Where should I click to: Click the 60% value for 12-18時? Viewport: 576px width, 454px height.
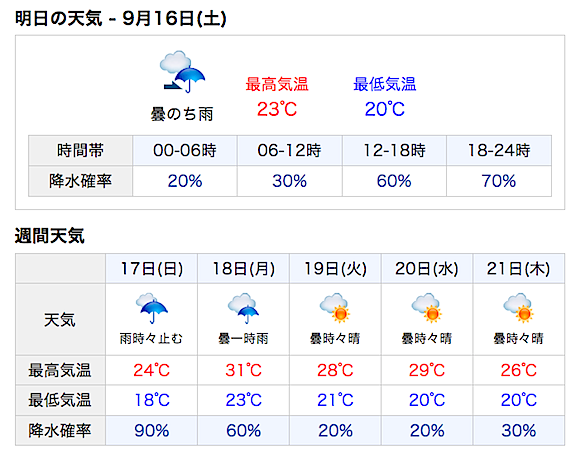(x=394, y=181)
